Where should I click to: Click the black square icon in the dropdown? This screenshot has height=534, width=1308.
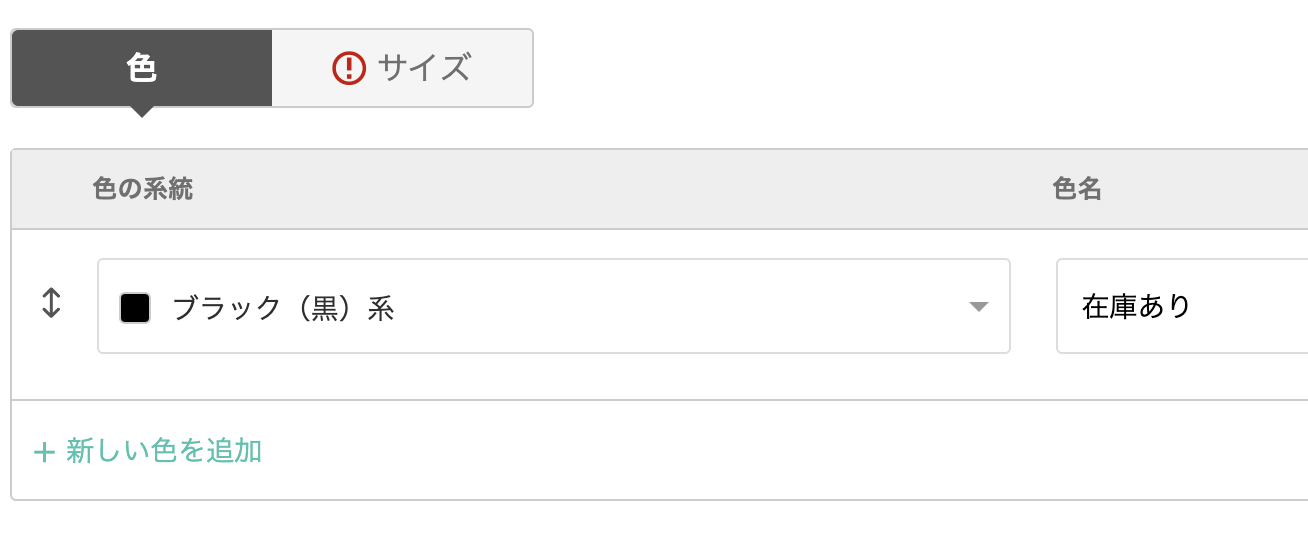135,308
